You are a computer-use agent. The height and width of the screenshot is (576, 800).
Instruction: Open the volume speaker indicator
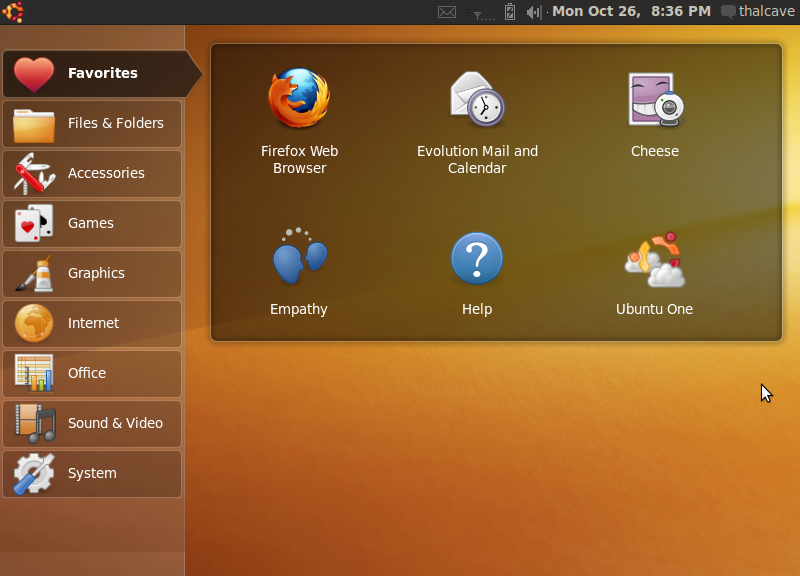[x=534, y=12]
